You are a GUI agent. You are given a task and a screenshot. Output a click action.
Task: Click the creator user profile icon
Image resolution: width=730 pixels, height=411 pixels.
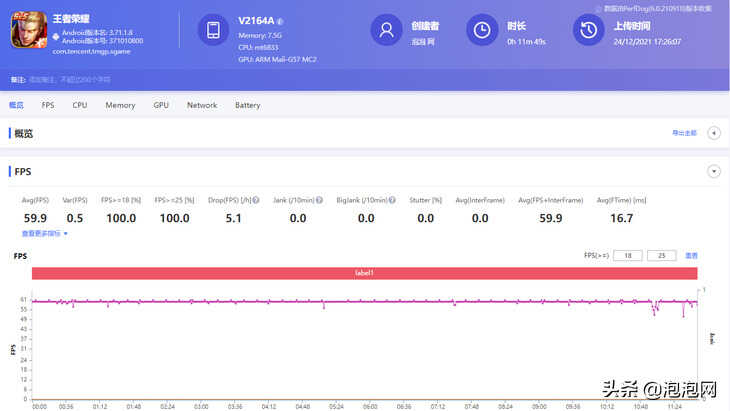(385, 31)
